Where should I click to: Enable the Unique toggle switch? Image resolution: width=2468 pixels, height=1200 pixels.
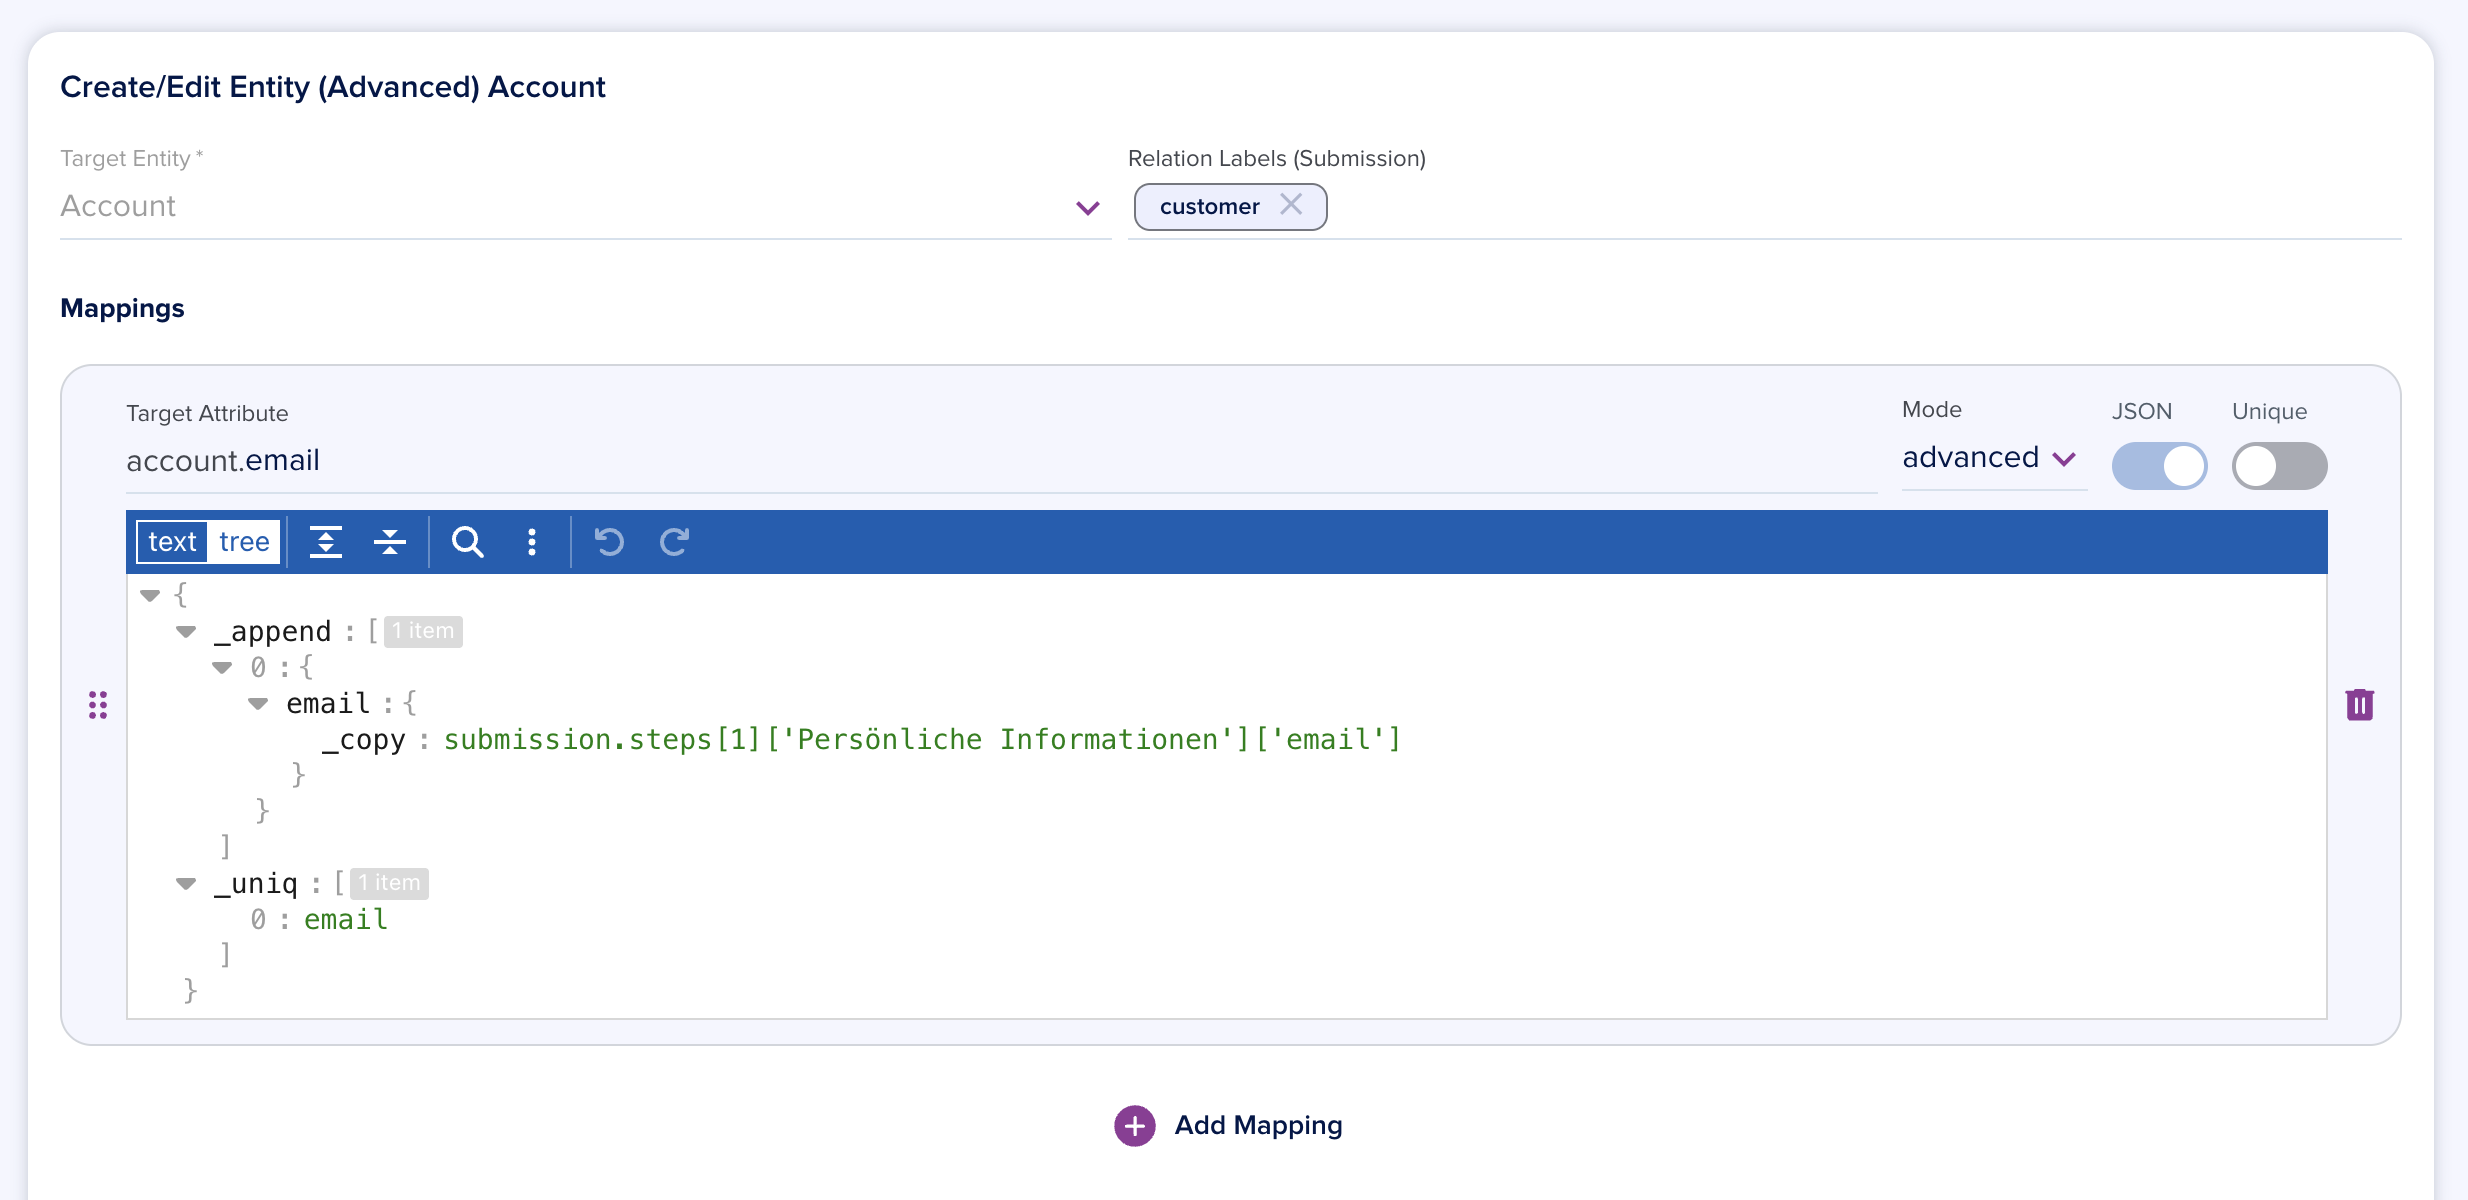(2279, 466)
